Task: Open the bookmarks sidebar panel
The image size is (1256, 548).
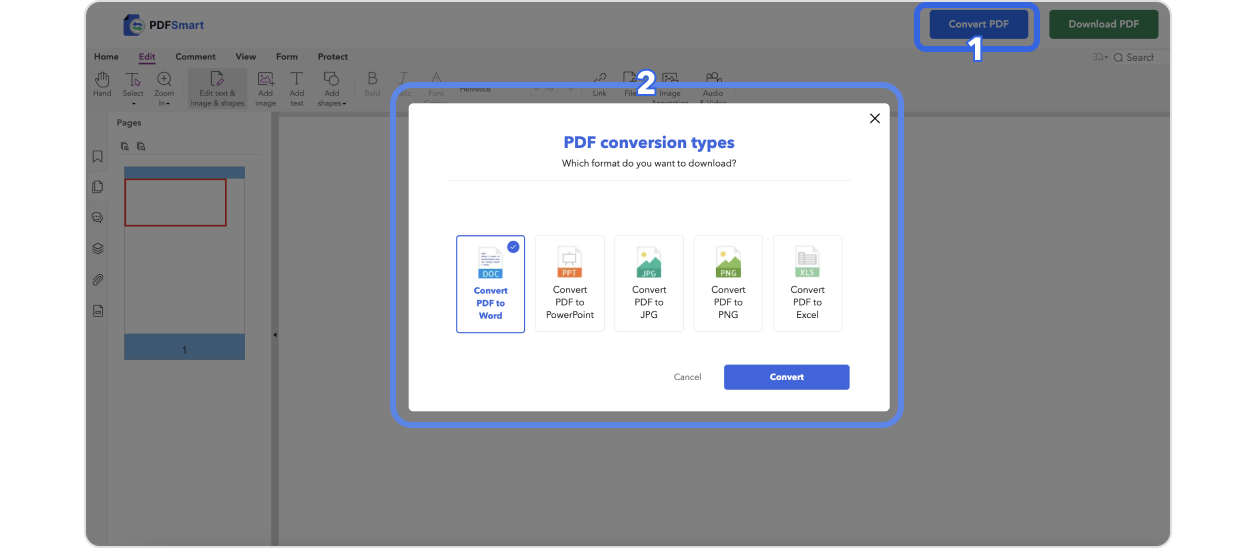Action: click(98, 156)
